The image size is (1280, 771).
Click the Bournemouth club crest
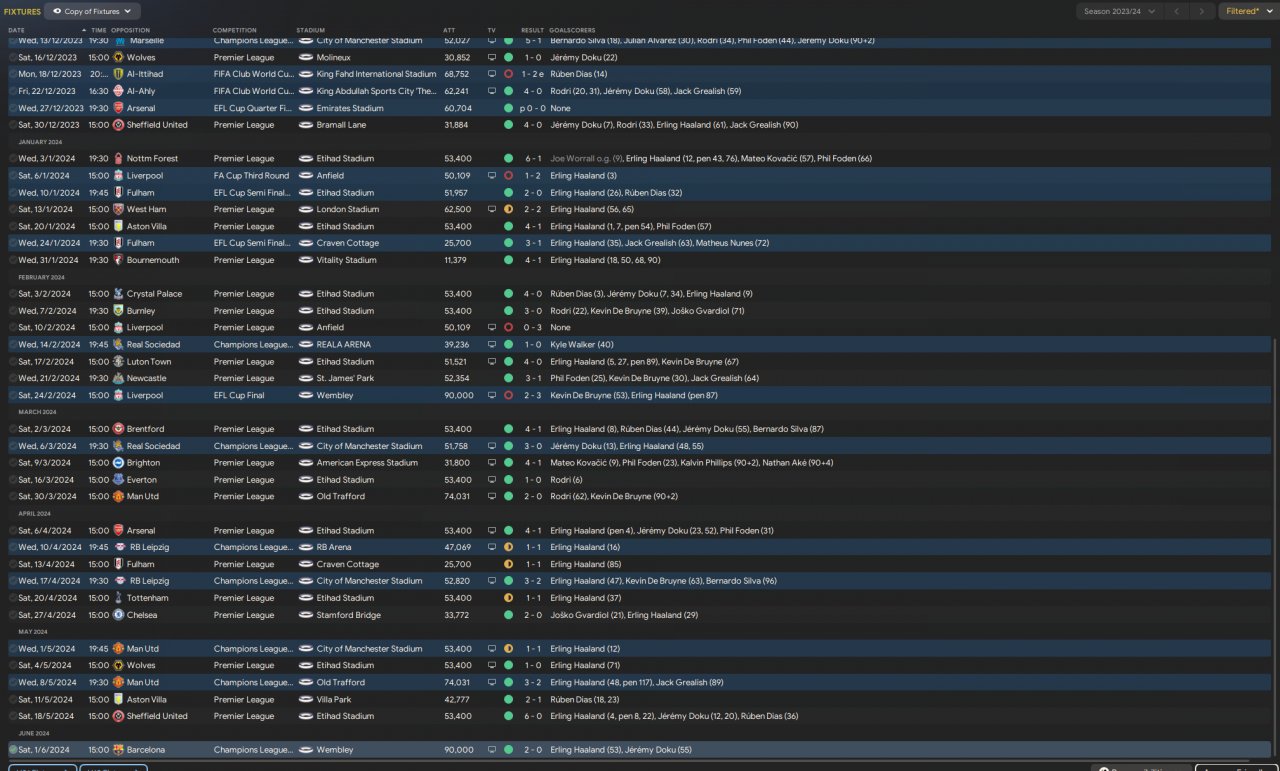[118, 260]
